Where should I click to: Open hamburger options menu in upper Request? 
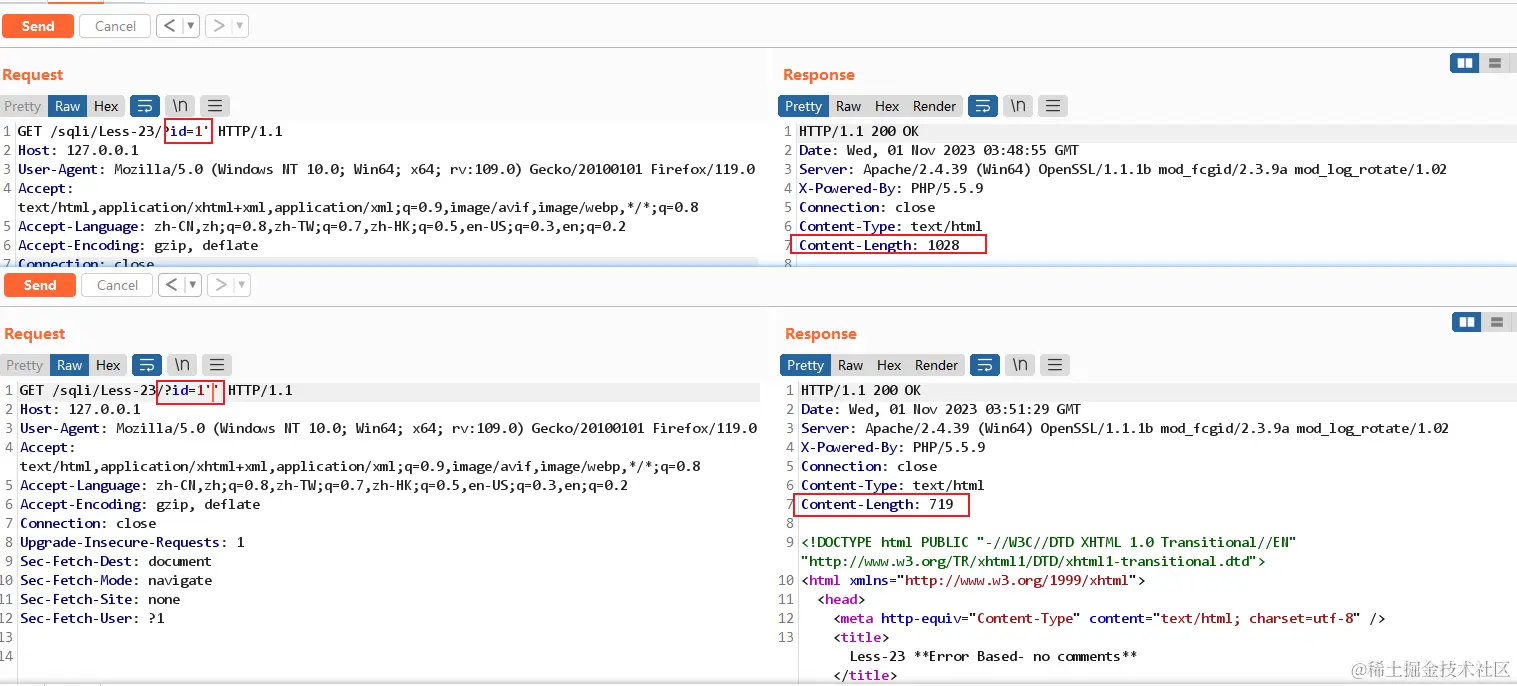pyautogui.click(x=215, y=106)
